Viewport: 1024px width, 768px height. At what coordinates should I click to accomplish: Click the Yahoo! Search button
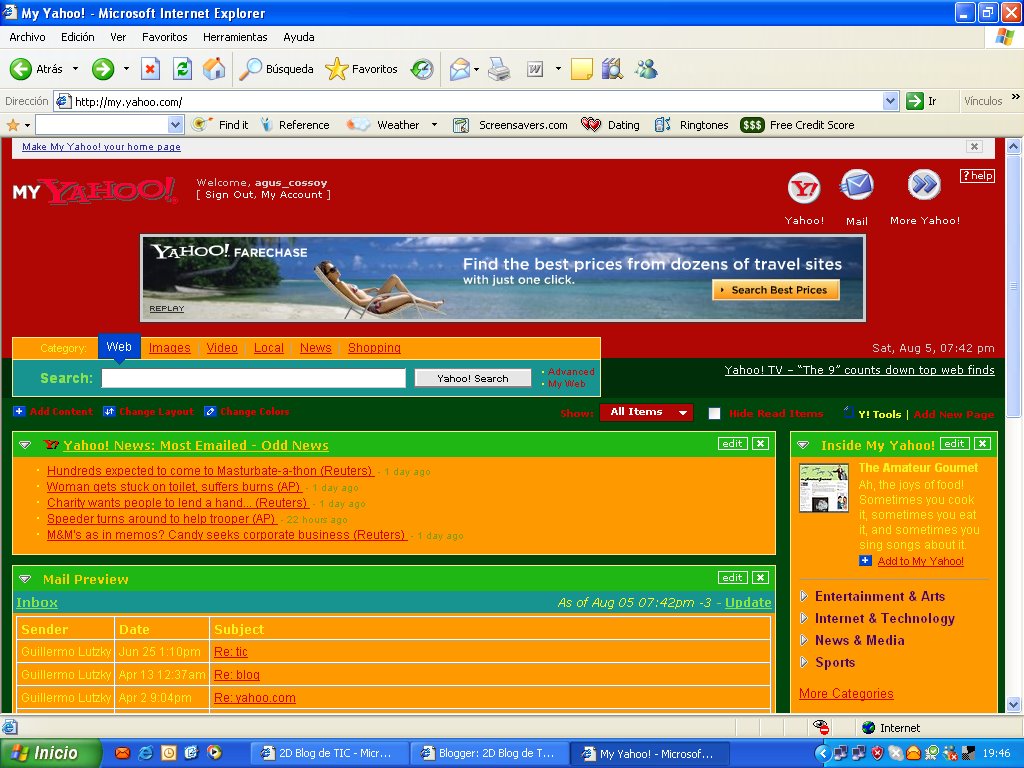click(x=473, y=378)
